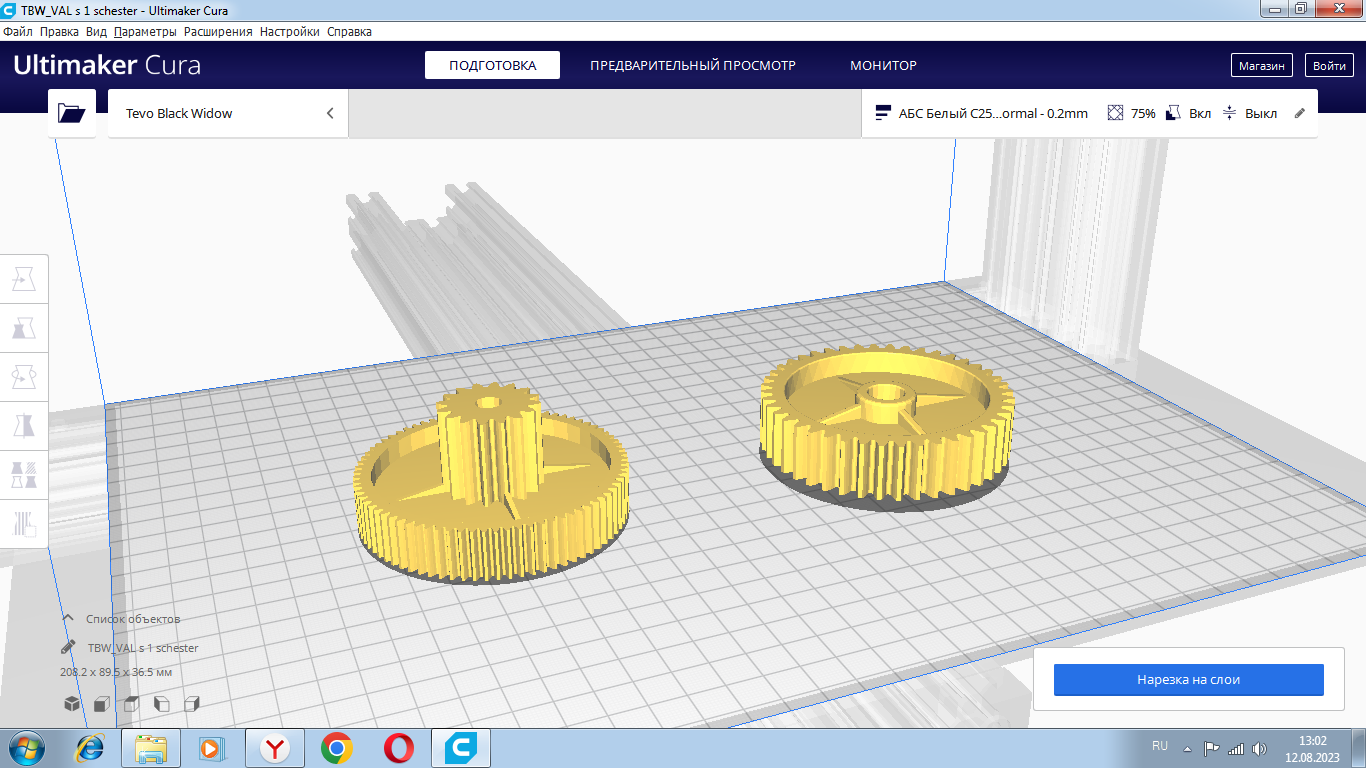Click the adhesion status Выкл

1261,113
